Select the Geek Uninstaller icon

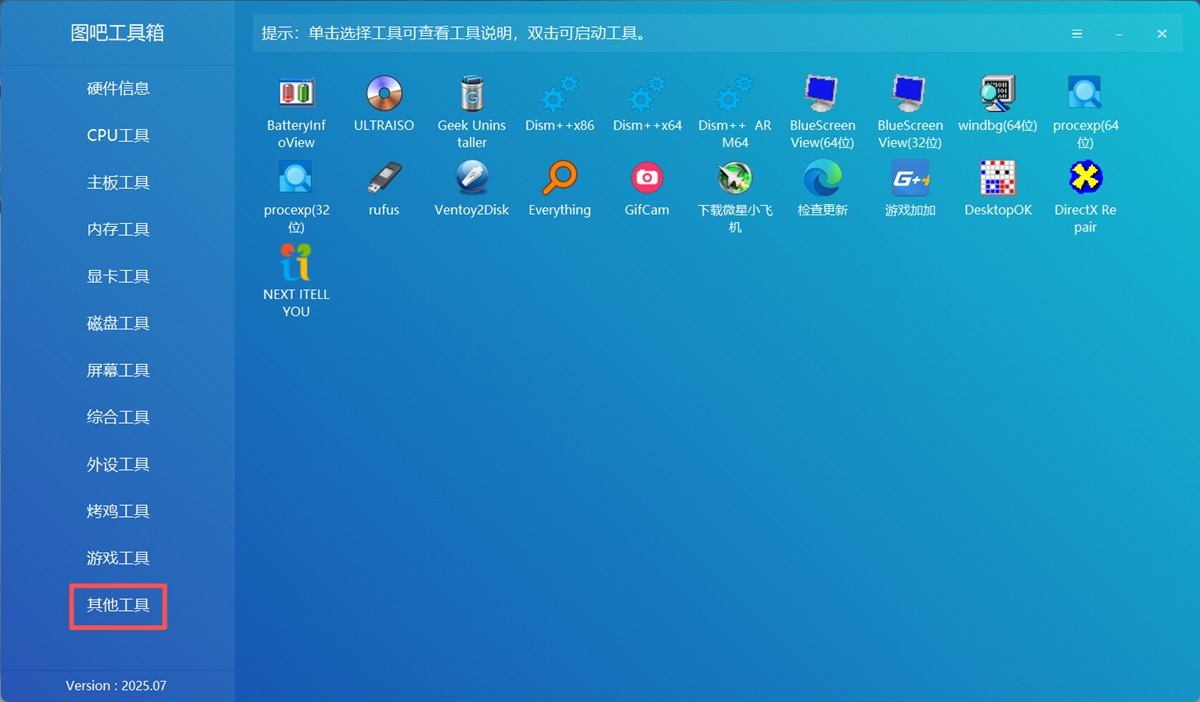472,94
